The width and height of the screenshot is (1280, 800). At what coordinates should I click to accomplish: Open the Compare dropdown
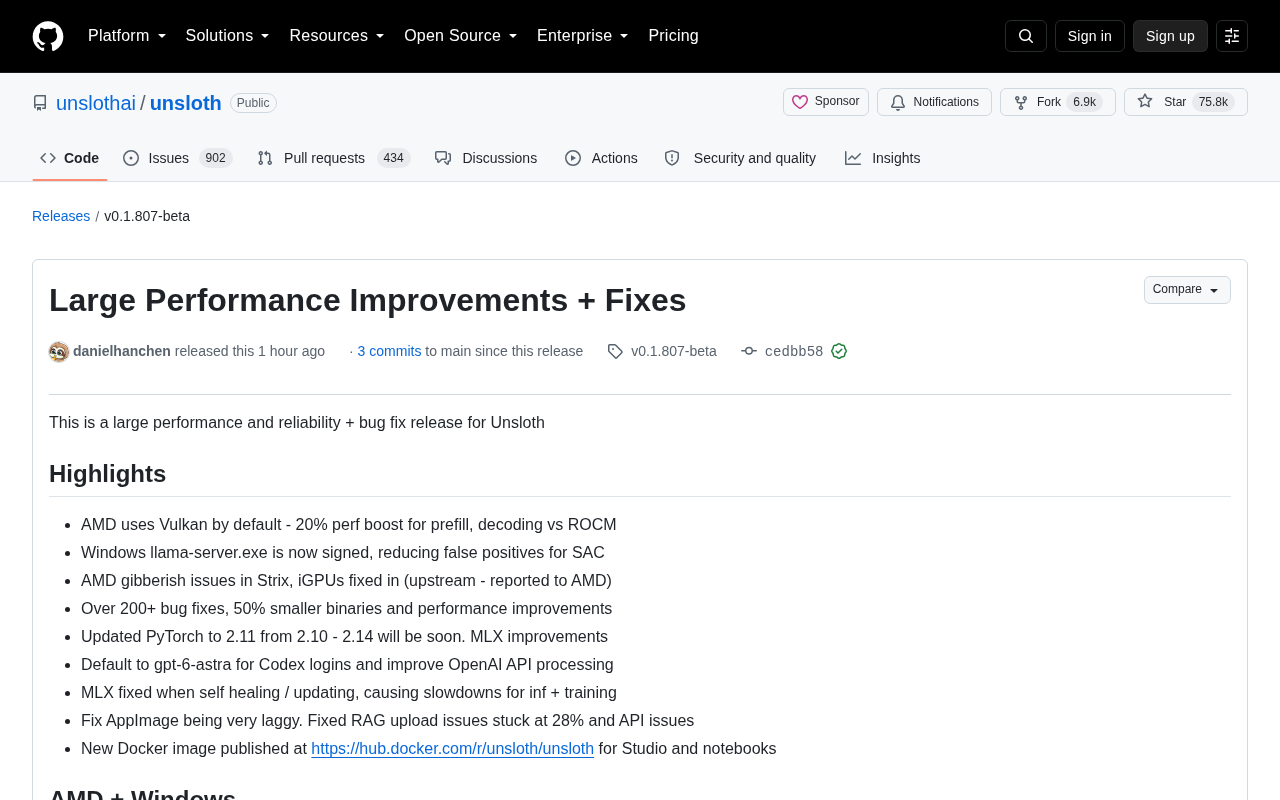tap(1187, 290)
